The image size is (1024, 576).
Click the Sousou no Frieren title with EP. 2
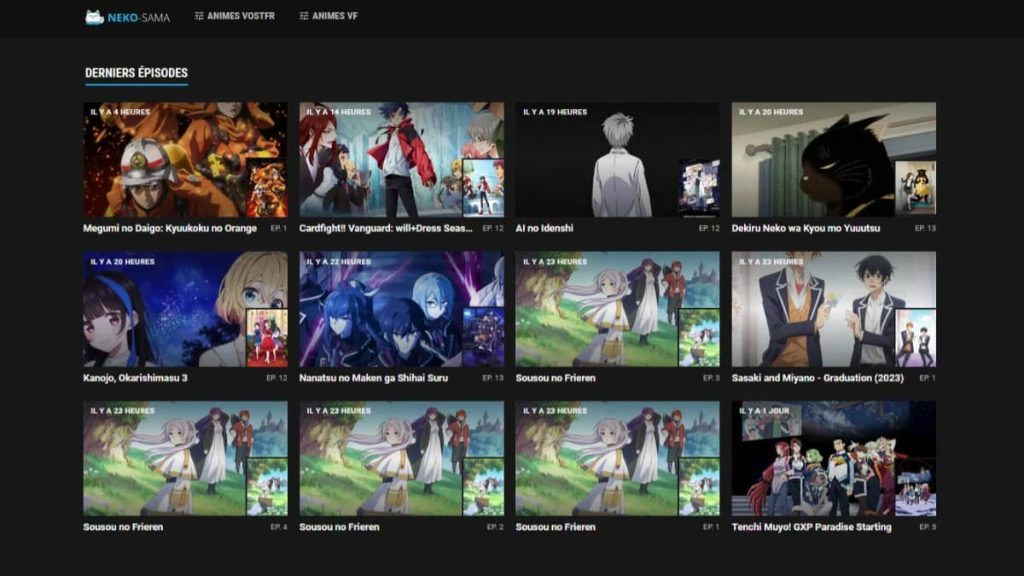(339, 527)
